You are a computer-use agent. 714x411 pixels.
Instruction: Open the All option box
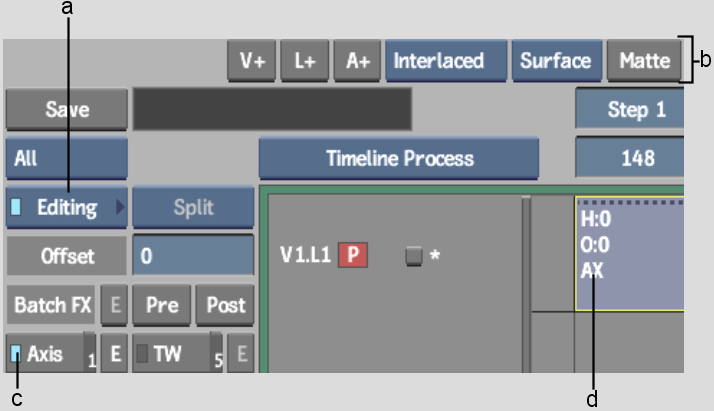point(66,158)
